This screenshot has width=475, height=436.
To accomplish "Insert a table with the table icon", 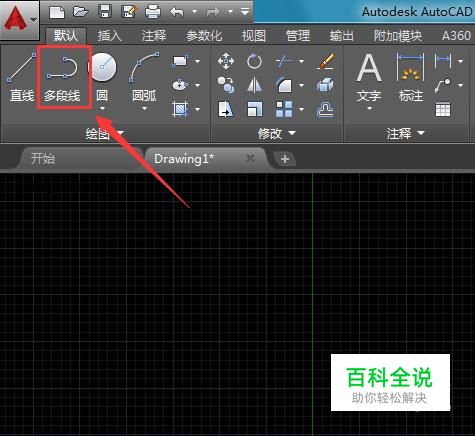I will point(443,109).
